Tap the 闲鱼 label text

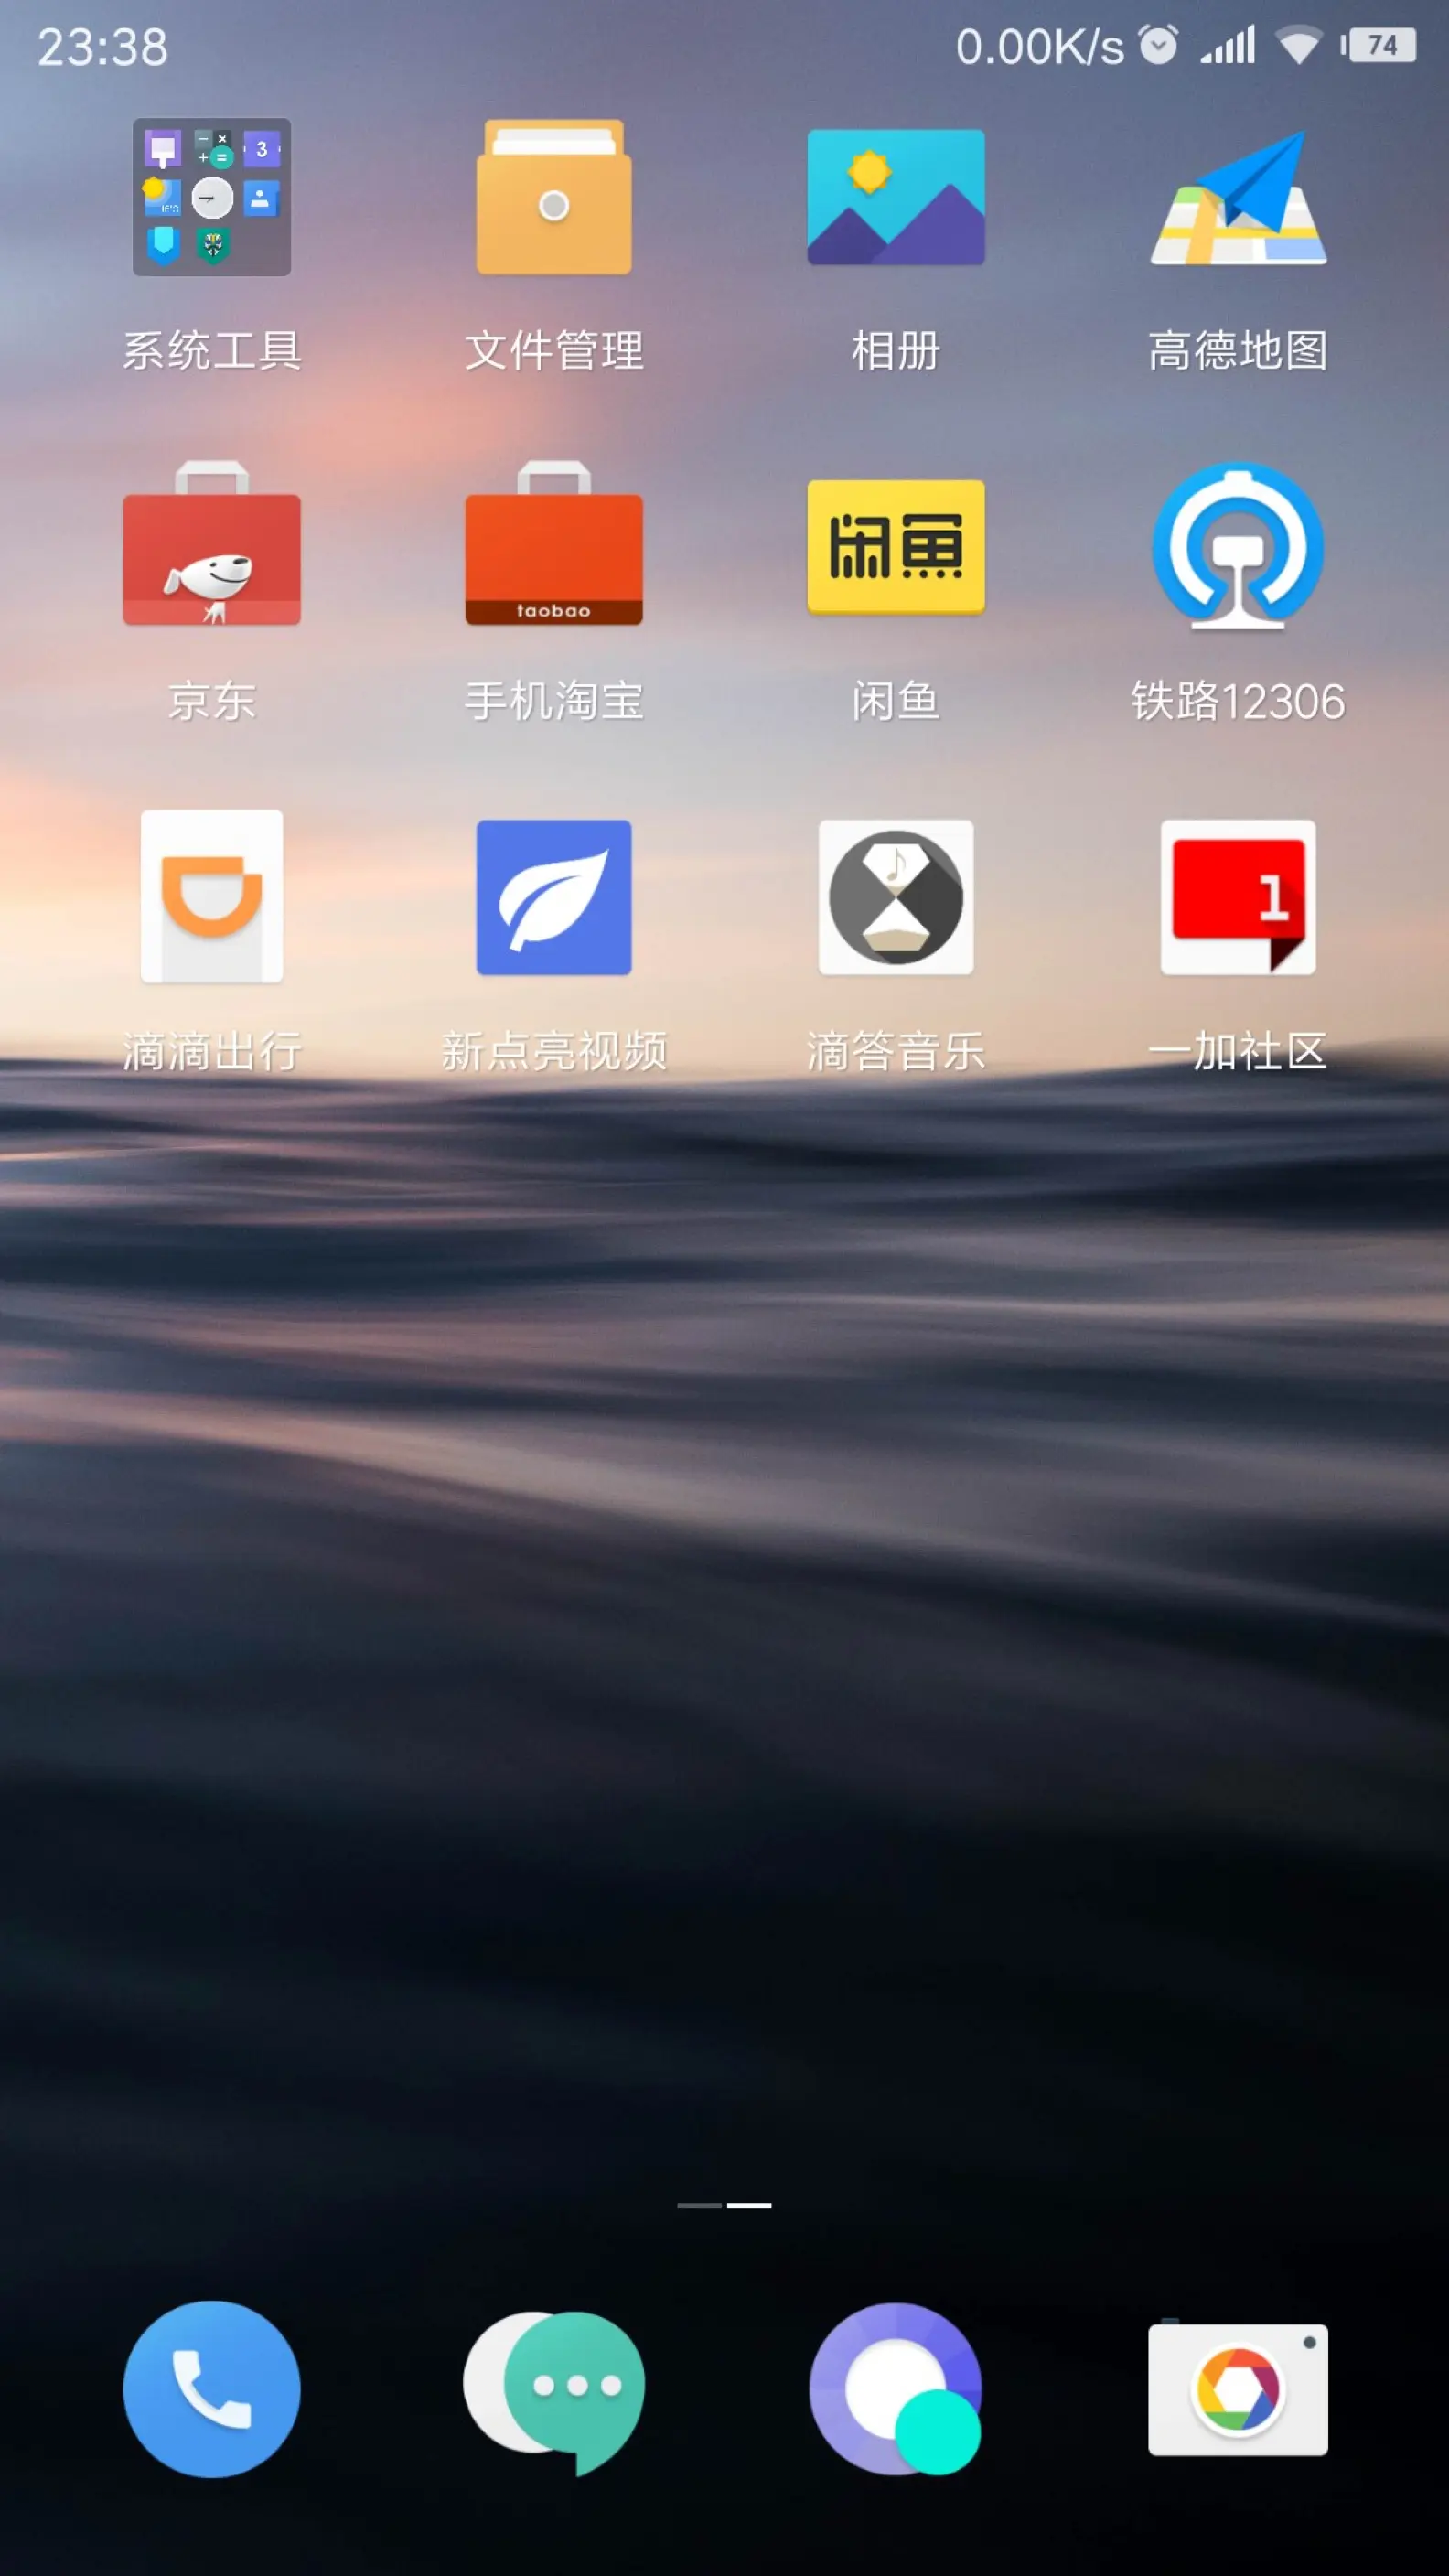[896, 701]
